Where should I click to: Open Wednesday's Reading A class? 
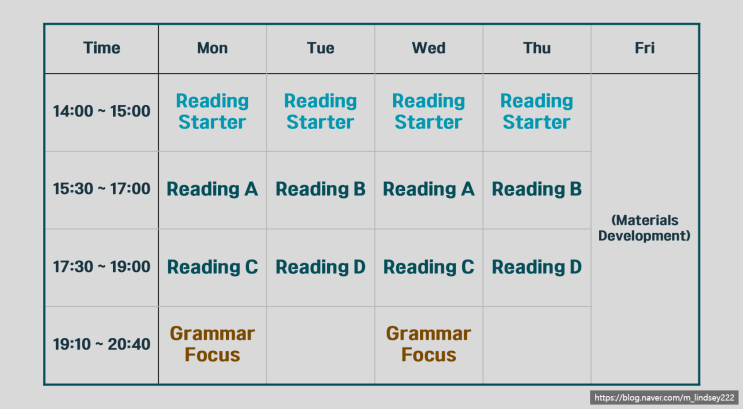(x=428, y=188)
